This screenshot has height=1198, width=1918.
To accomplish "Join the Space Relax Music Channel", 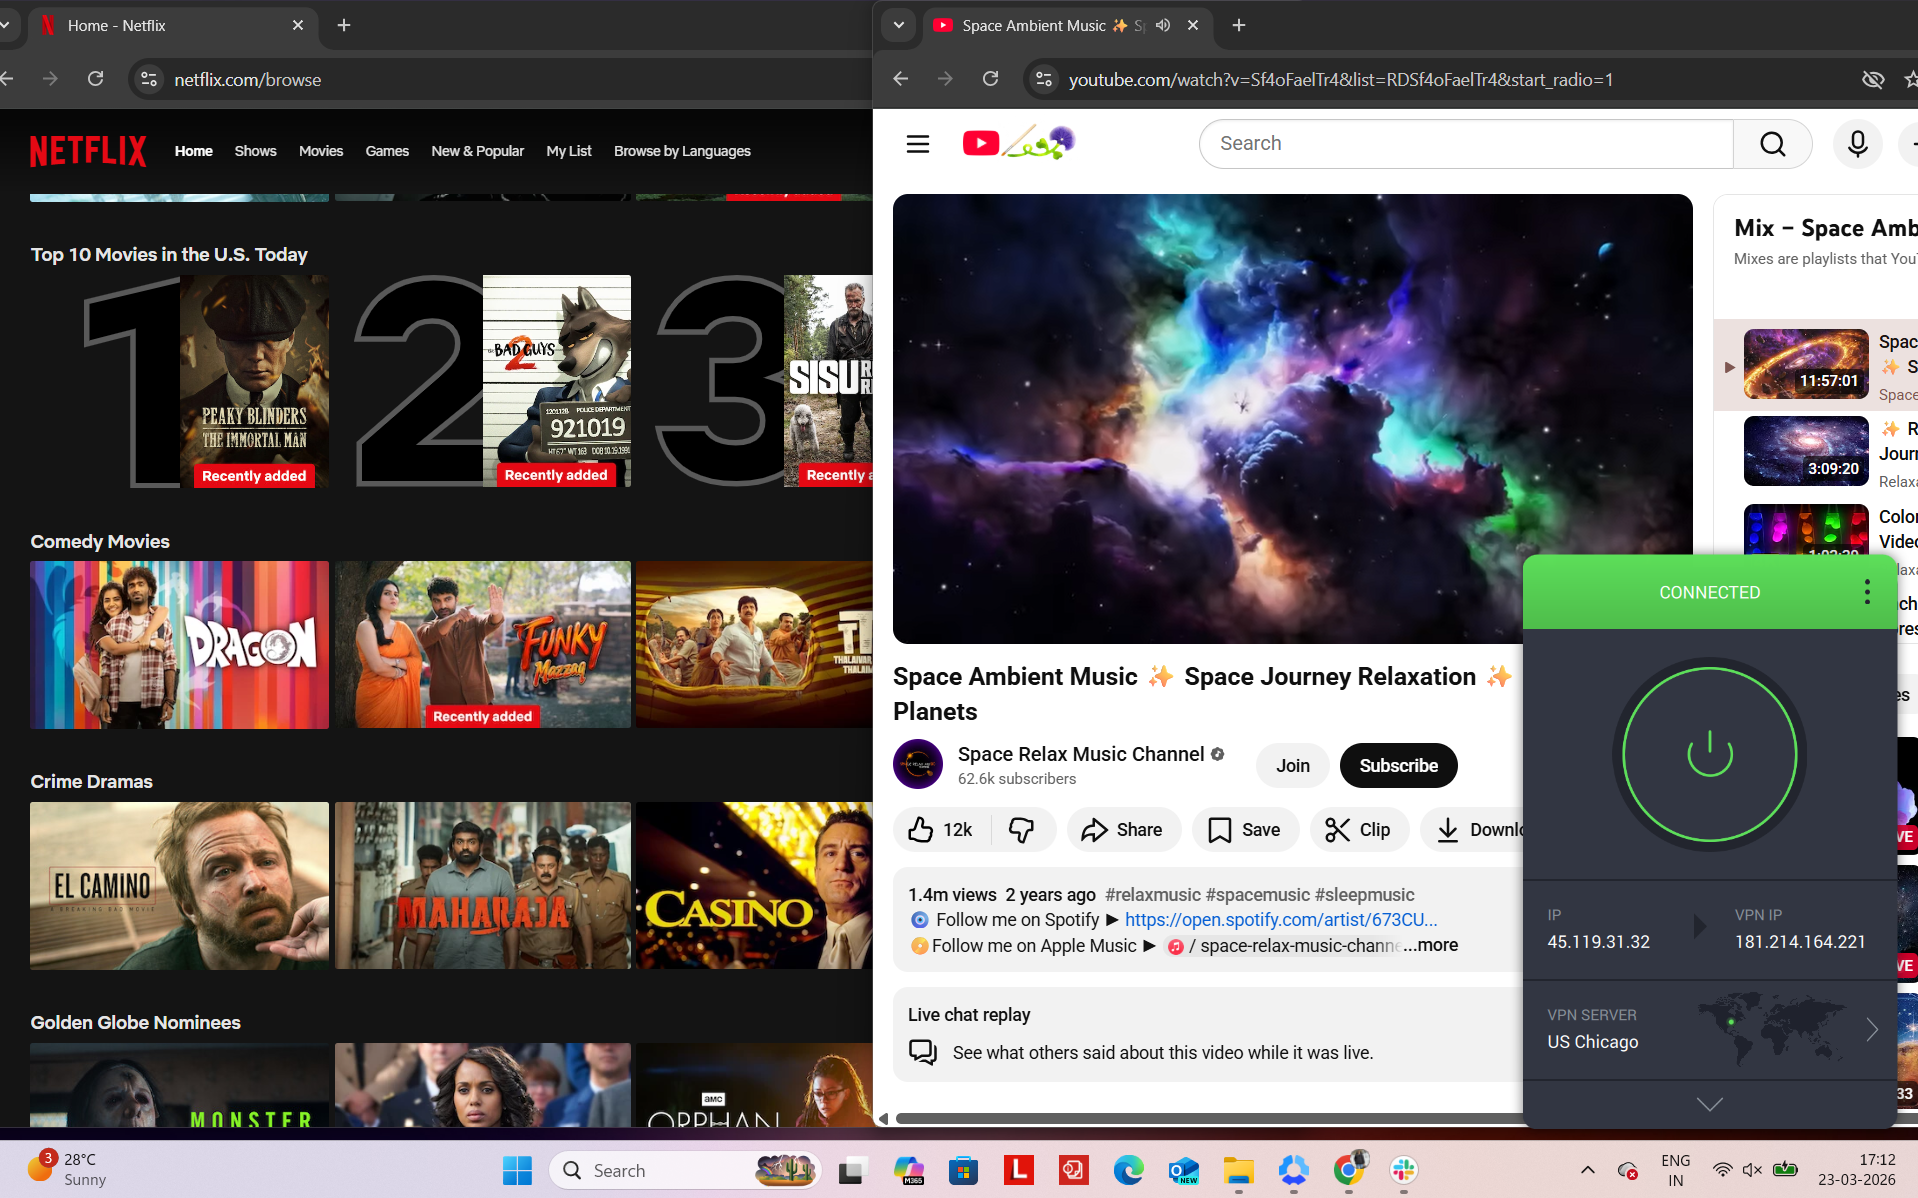I will pos(1292,765).
